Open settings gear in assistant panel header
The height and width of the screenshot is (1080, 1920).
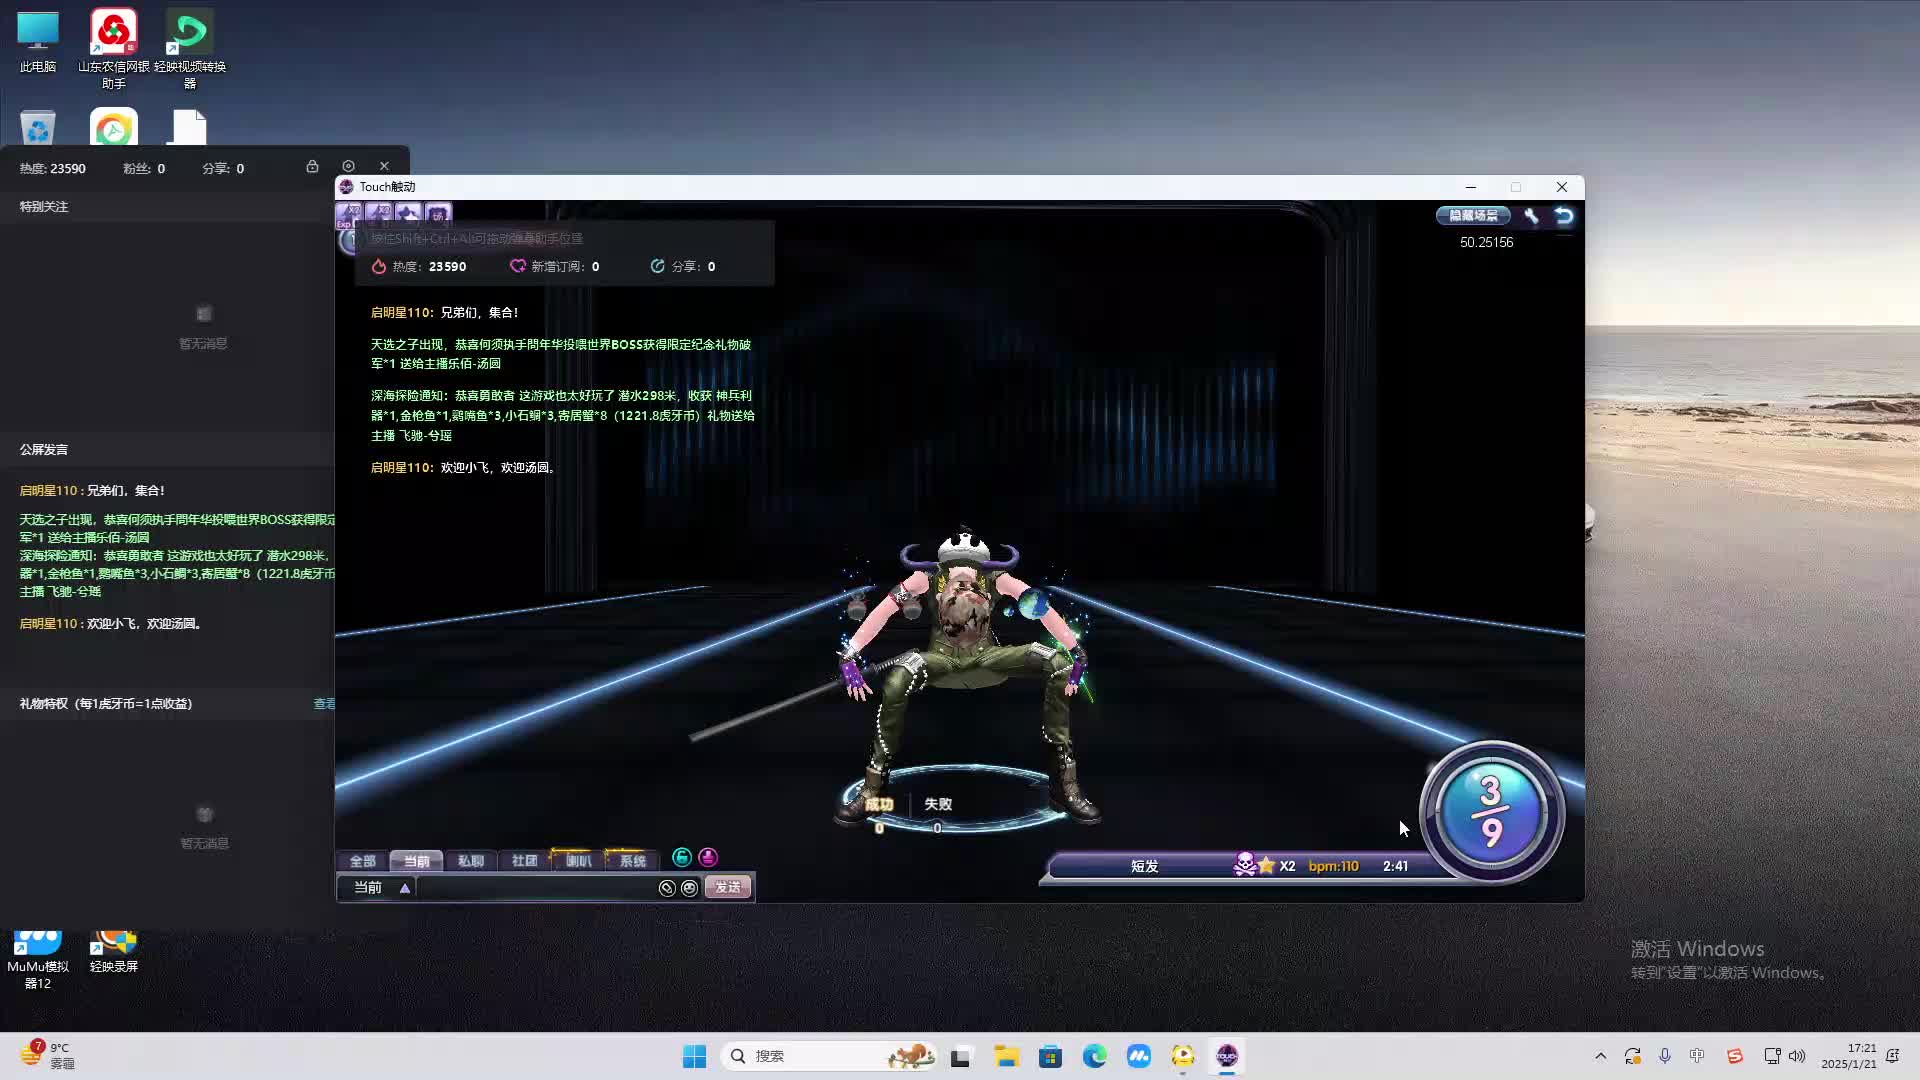348,167
